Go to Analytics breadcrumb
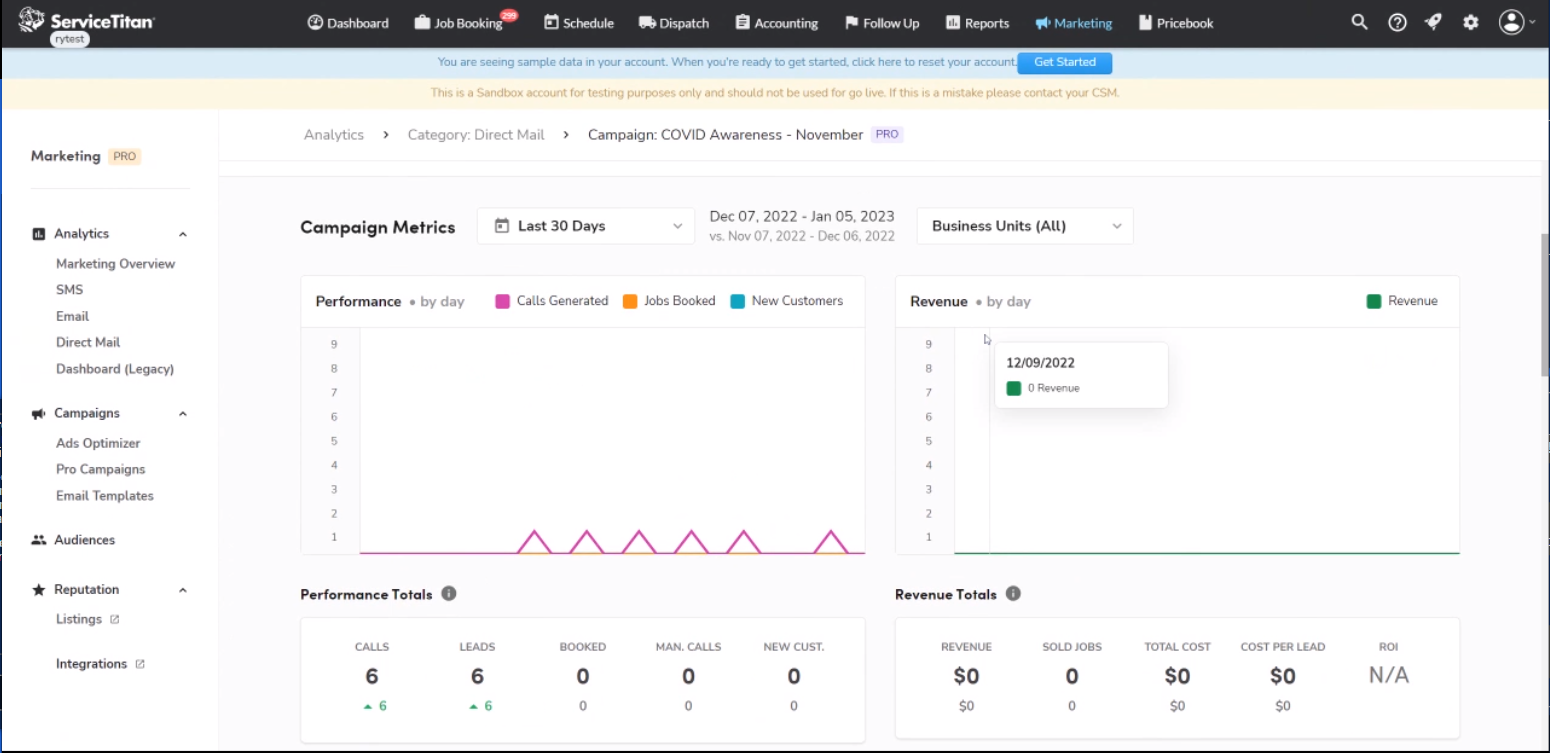Screen dimensions: 1550x753 pyautogui.click(x=334, y=135)
